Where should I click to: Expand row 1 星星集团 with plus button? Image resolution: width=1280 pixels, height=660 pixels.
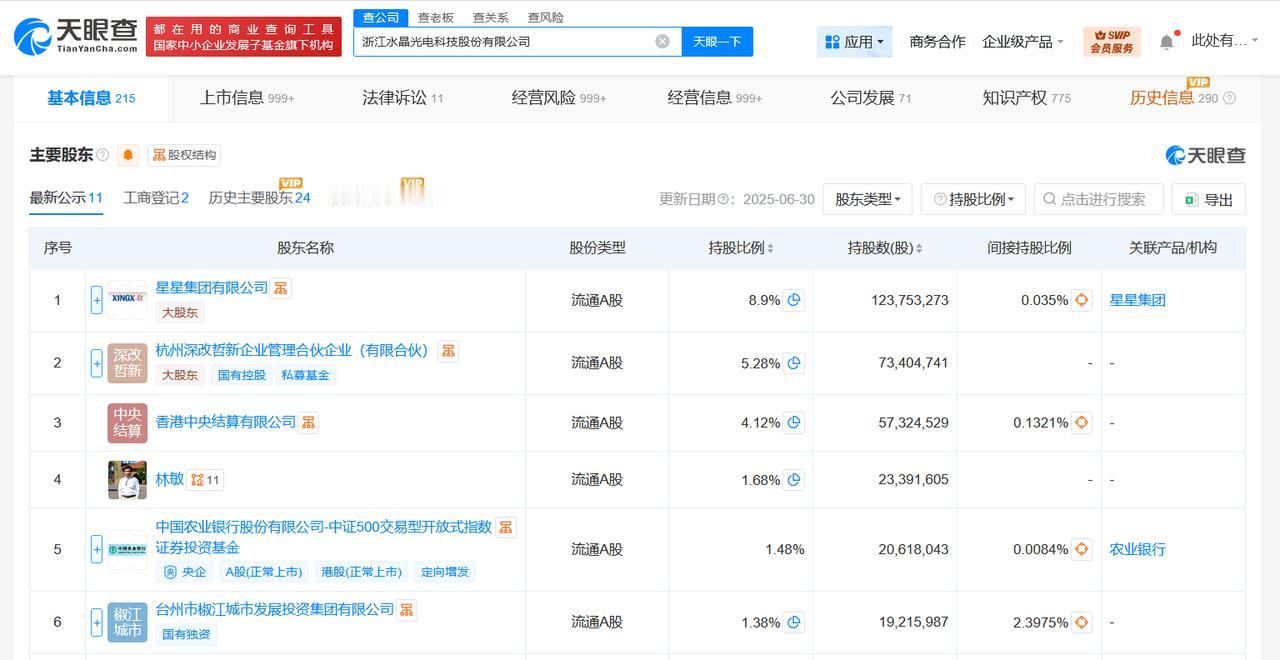pos(97,300)
